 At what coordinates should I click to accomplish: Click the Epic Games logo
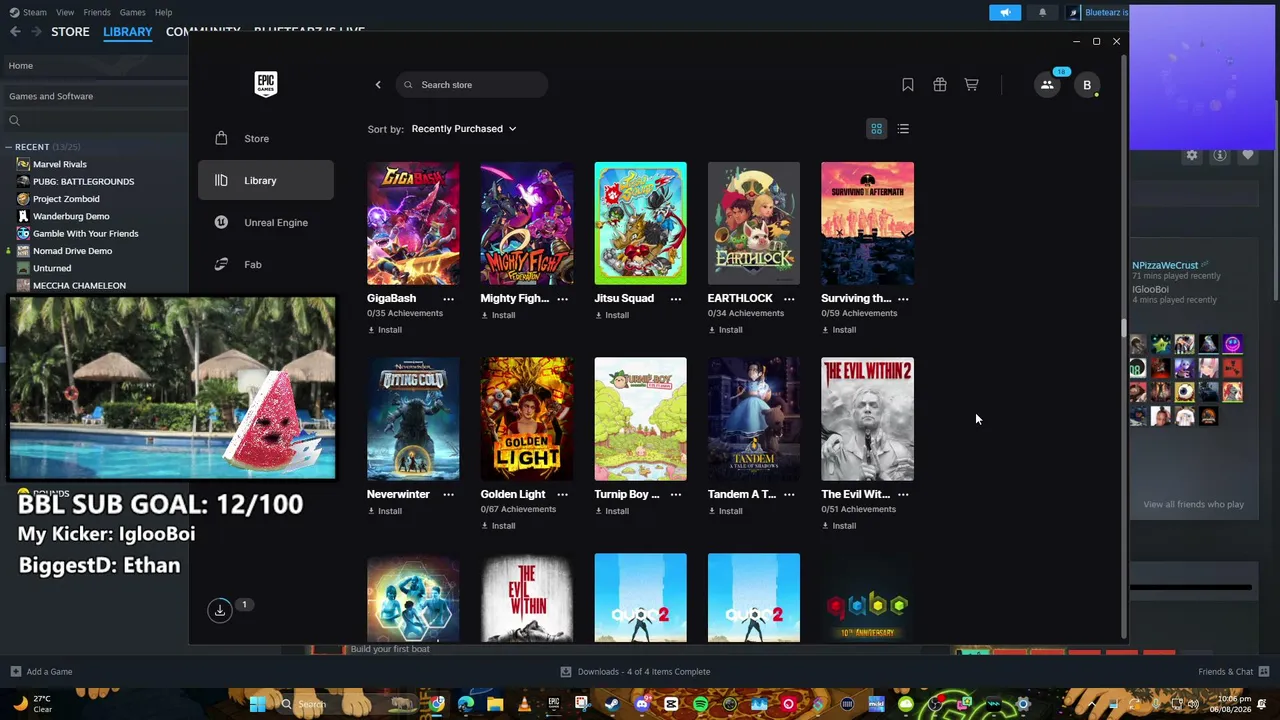pyautogui.click(x=265, y=84)
